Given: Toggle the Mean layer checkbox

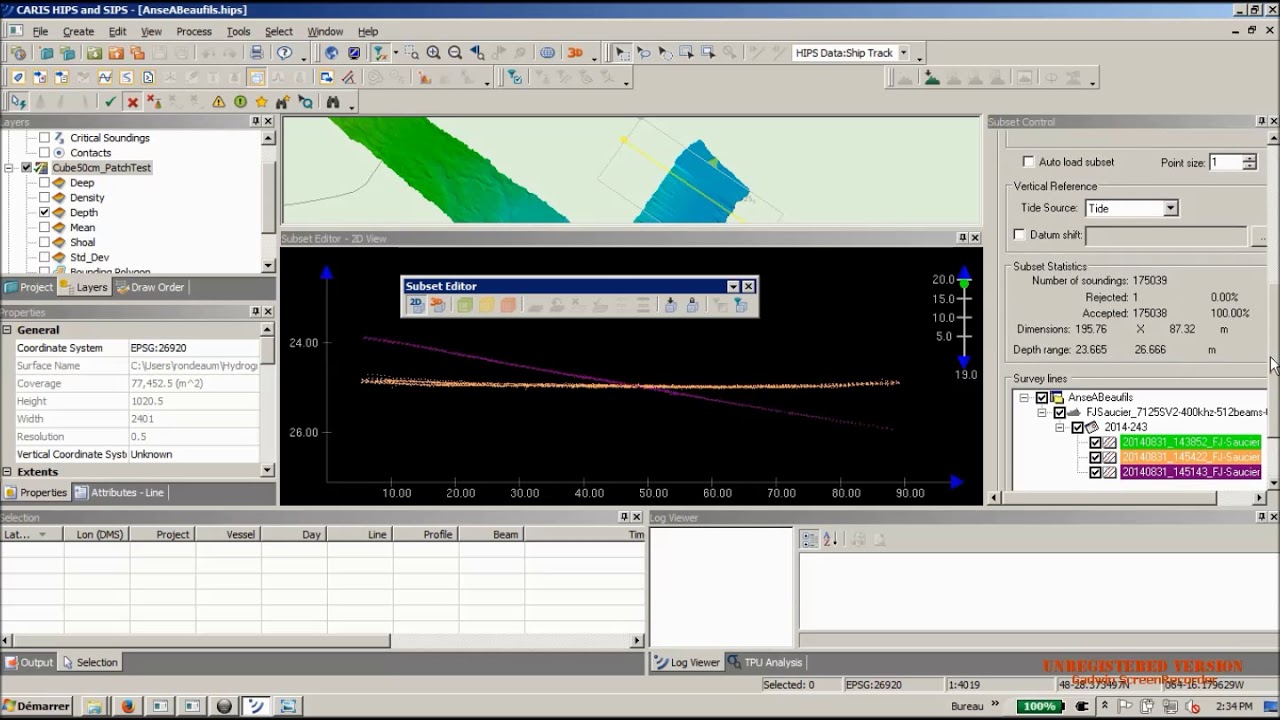Looking at the screenshot, I should click(44, 228).
